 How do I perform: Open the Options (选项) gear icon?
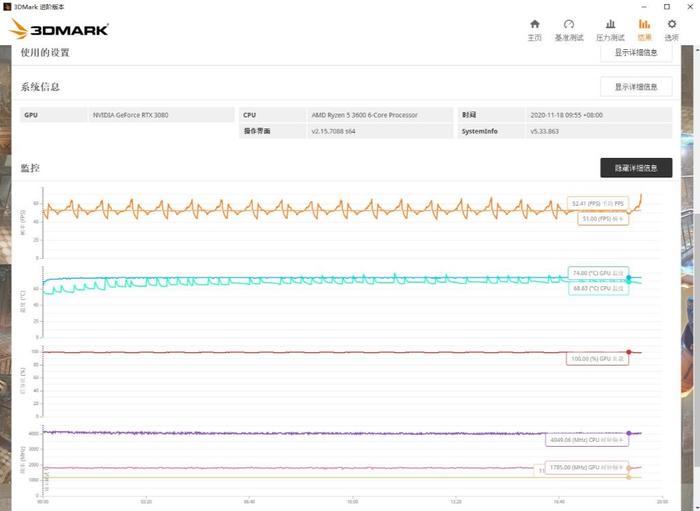click(671, 24)
